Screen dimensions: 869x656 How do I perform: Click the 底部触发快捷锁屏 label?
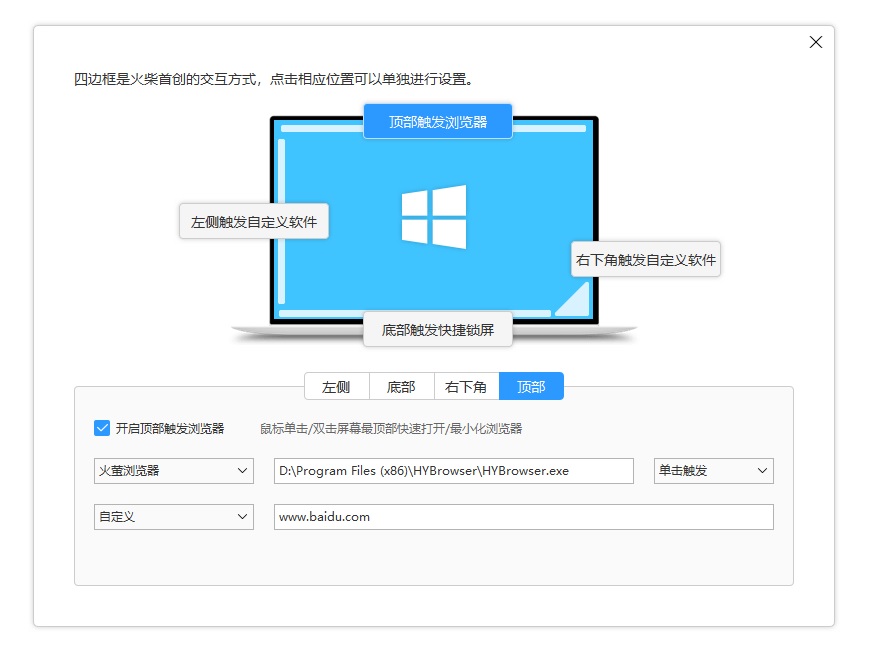click(x=438, y=329)
